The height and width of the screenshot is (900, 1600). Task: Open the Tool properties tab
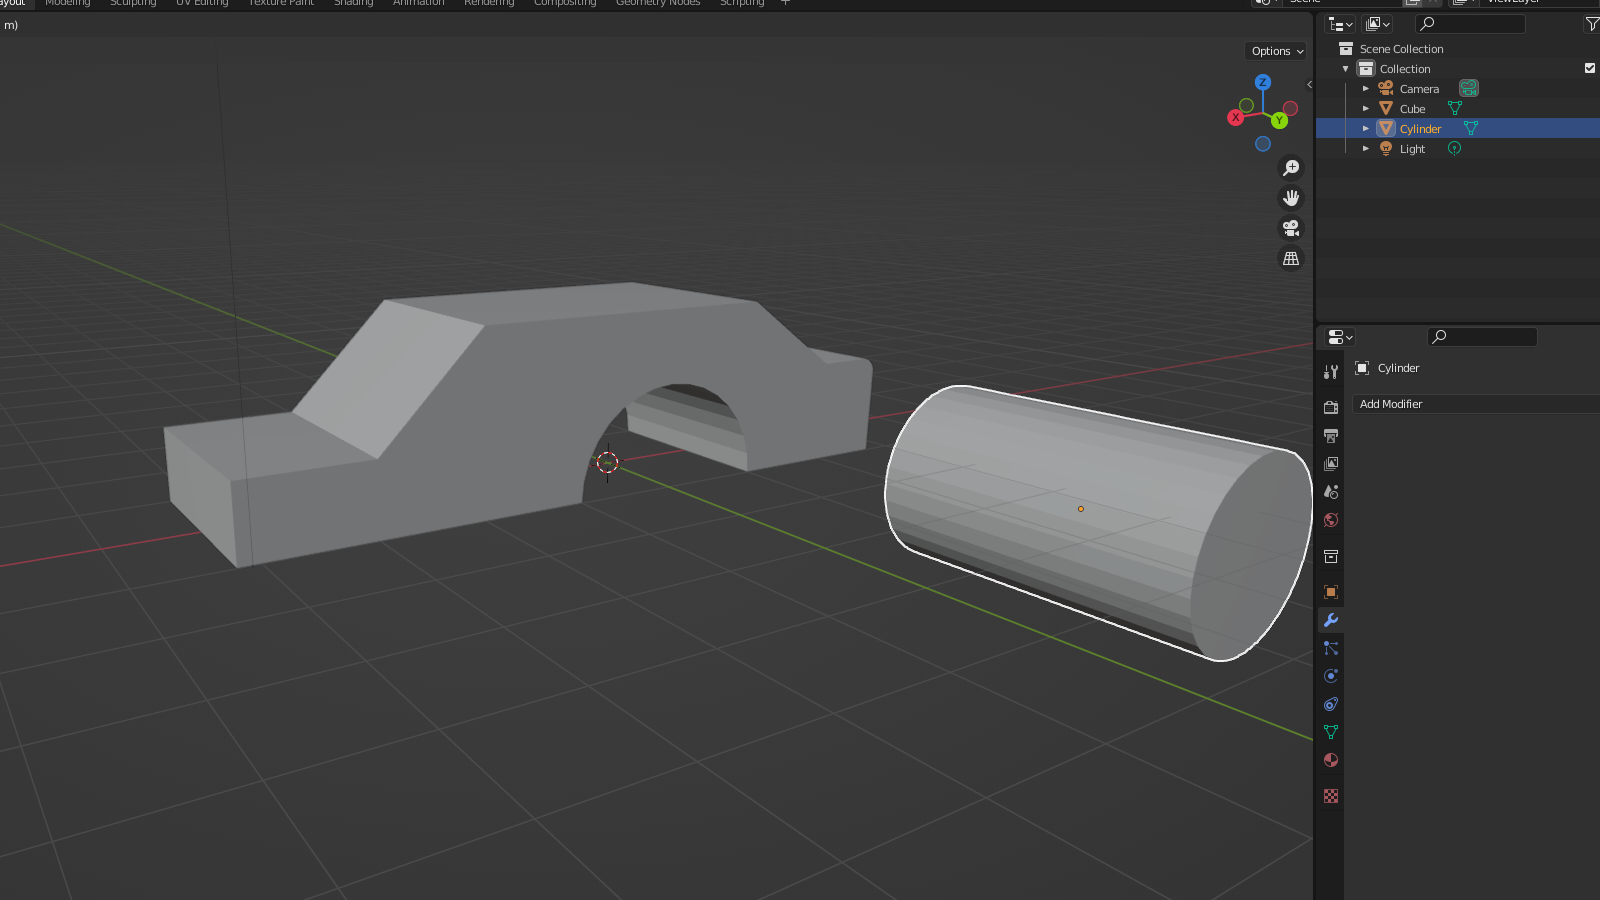[x=1331, y=372]
